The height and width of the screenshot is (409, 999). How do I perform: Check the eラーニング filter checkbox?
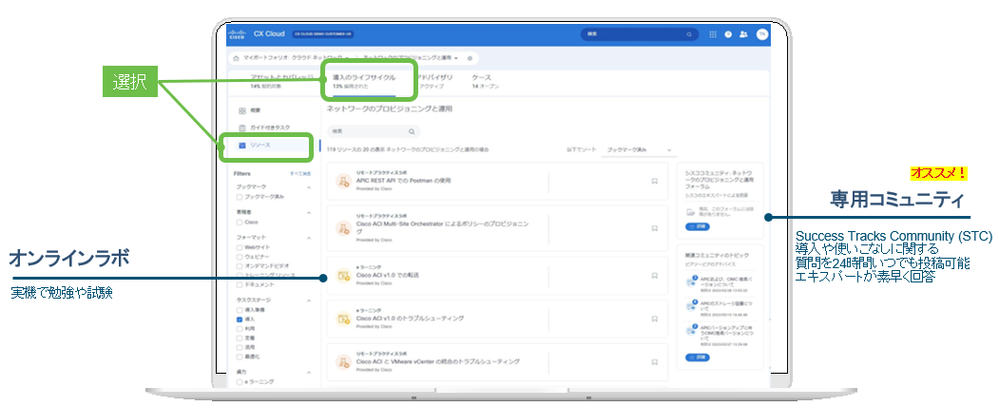[239, 381]
